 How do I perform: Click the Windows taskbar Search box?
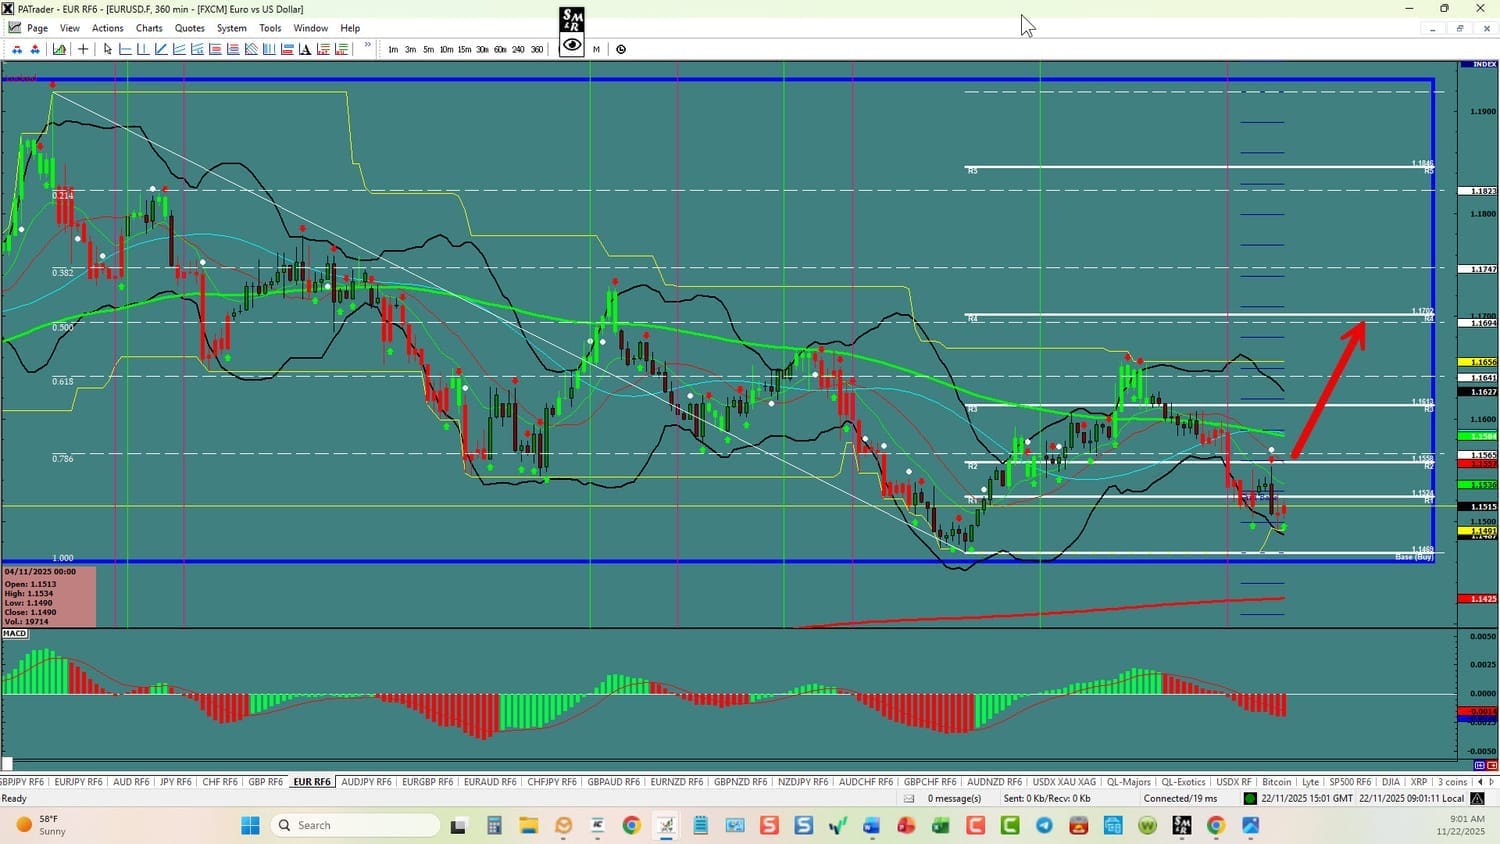[x=356, y=825]
